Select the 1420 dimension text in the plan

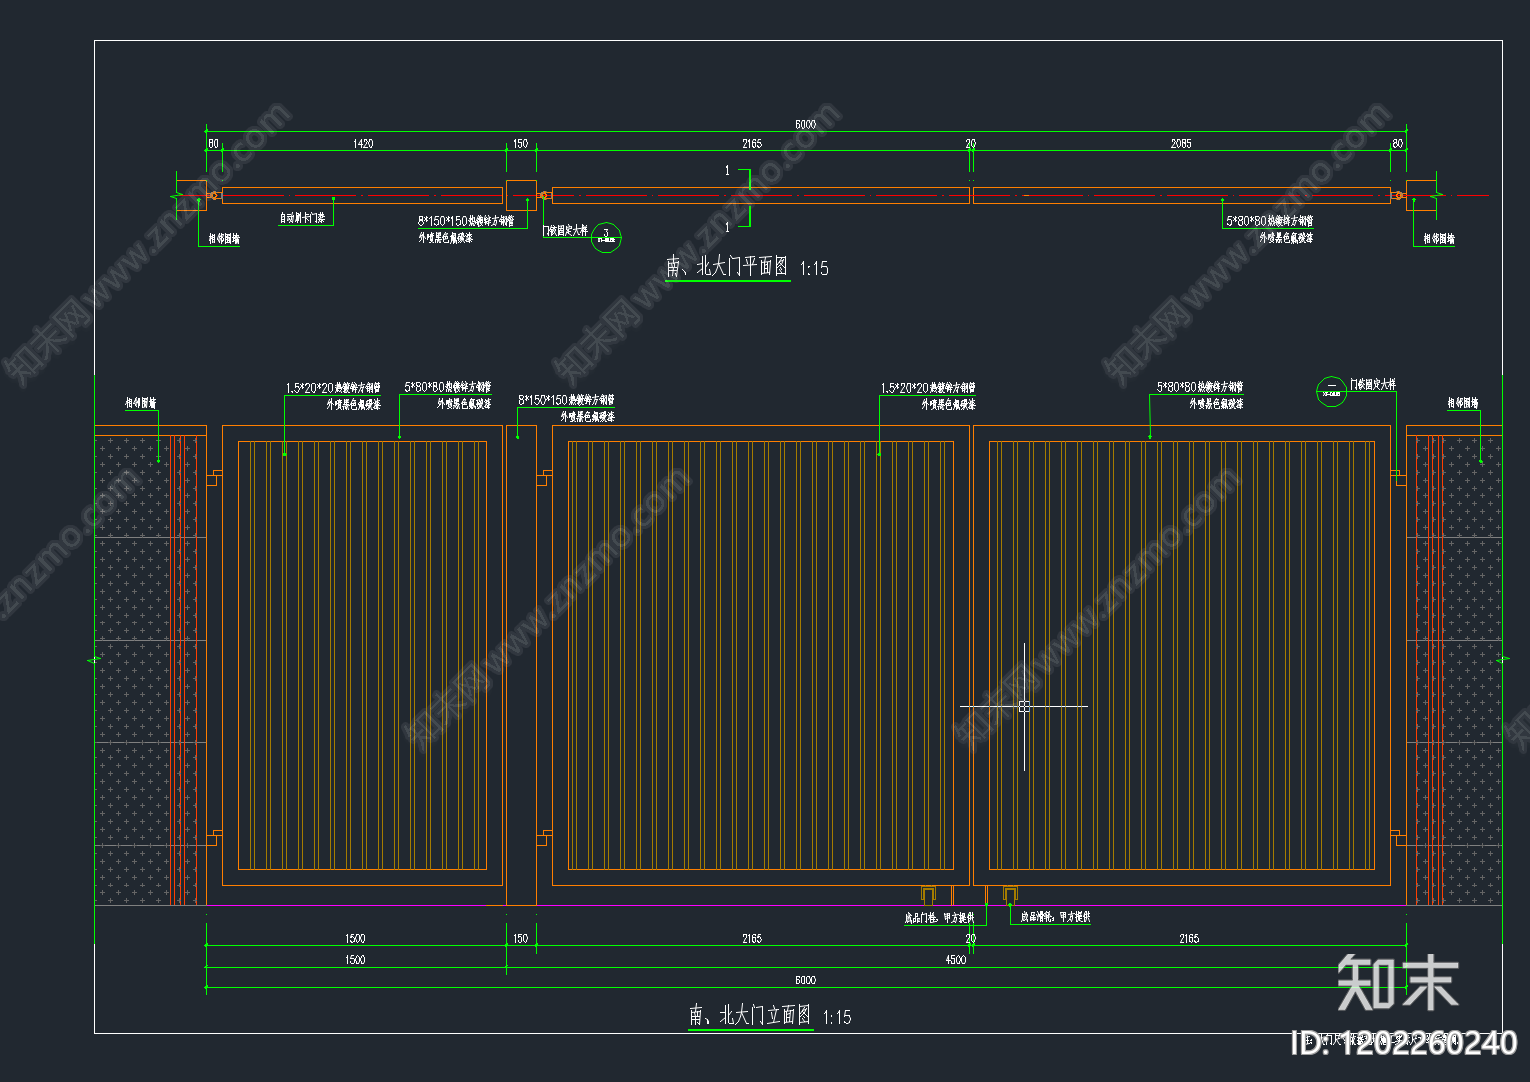[363, 144]
